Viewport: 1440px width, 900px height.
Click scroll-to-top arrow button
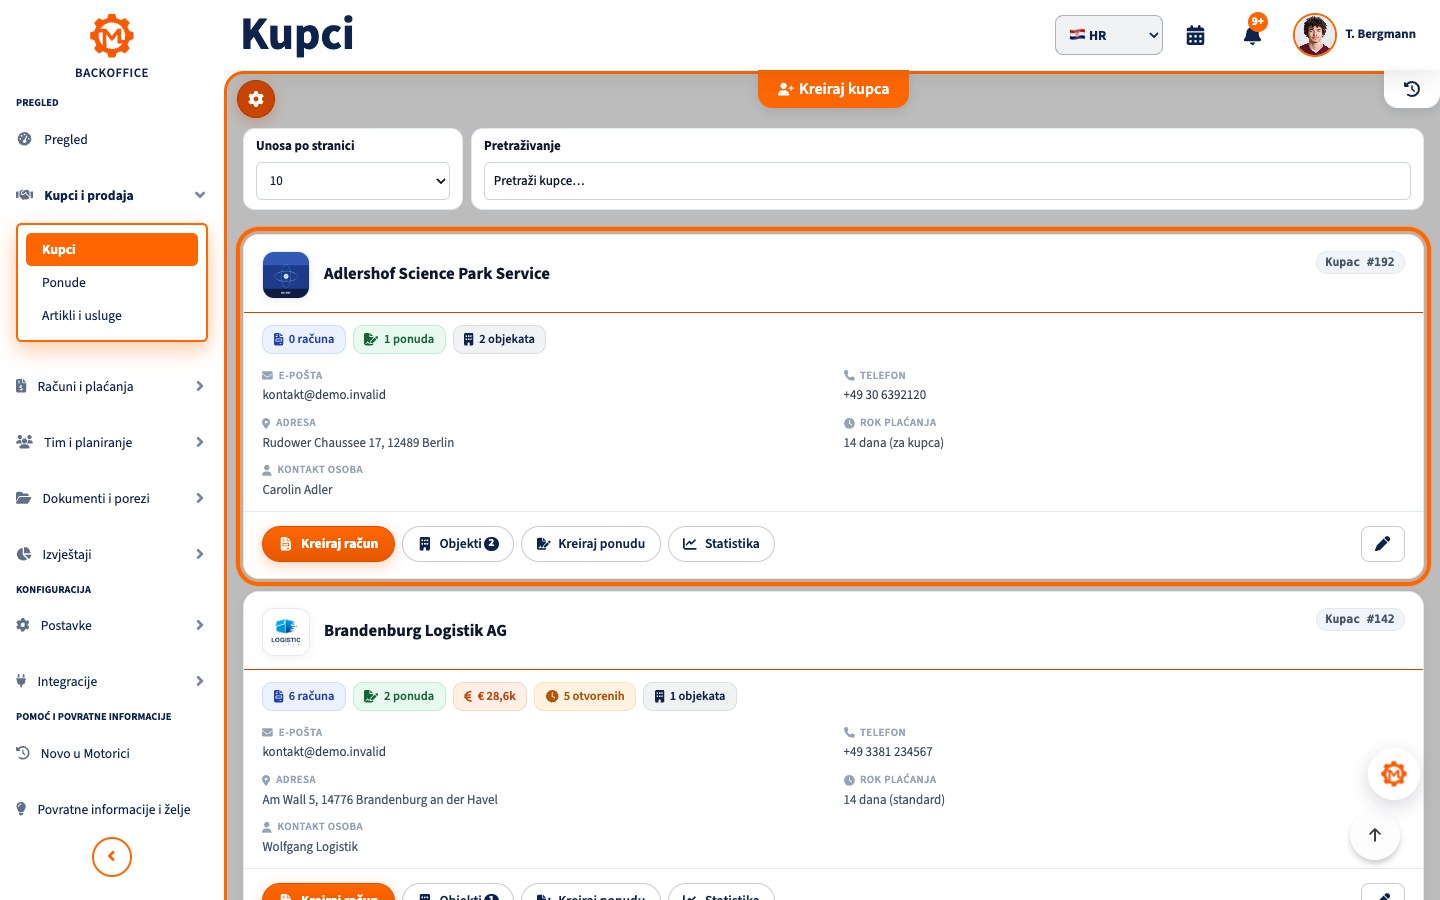click(1375, 835)
